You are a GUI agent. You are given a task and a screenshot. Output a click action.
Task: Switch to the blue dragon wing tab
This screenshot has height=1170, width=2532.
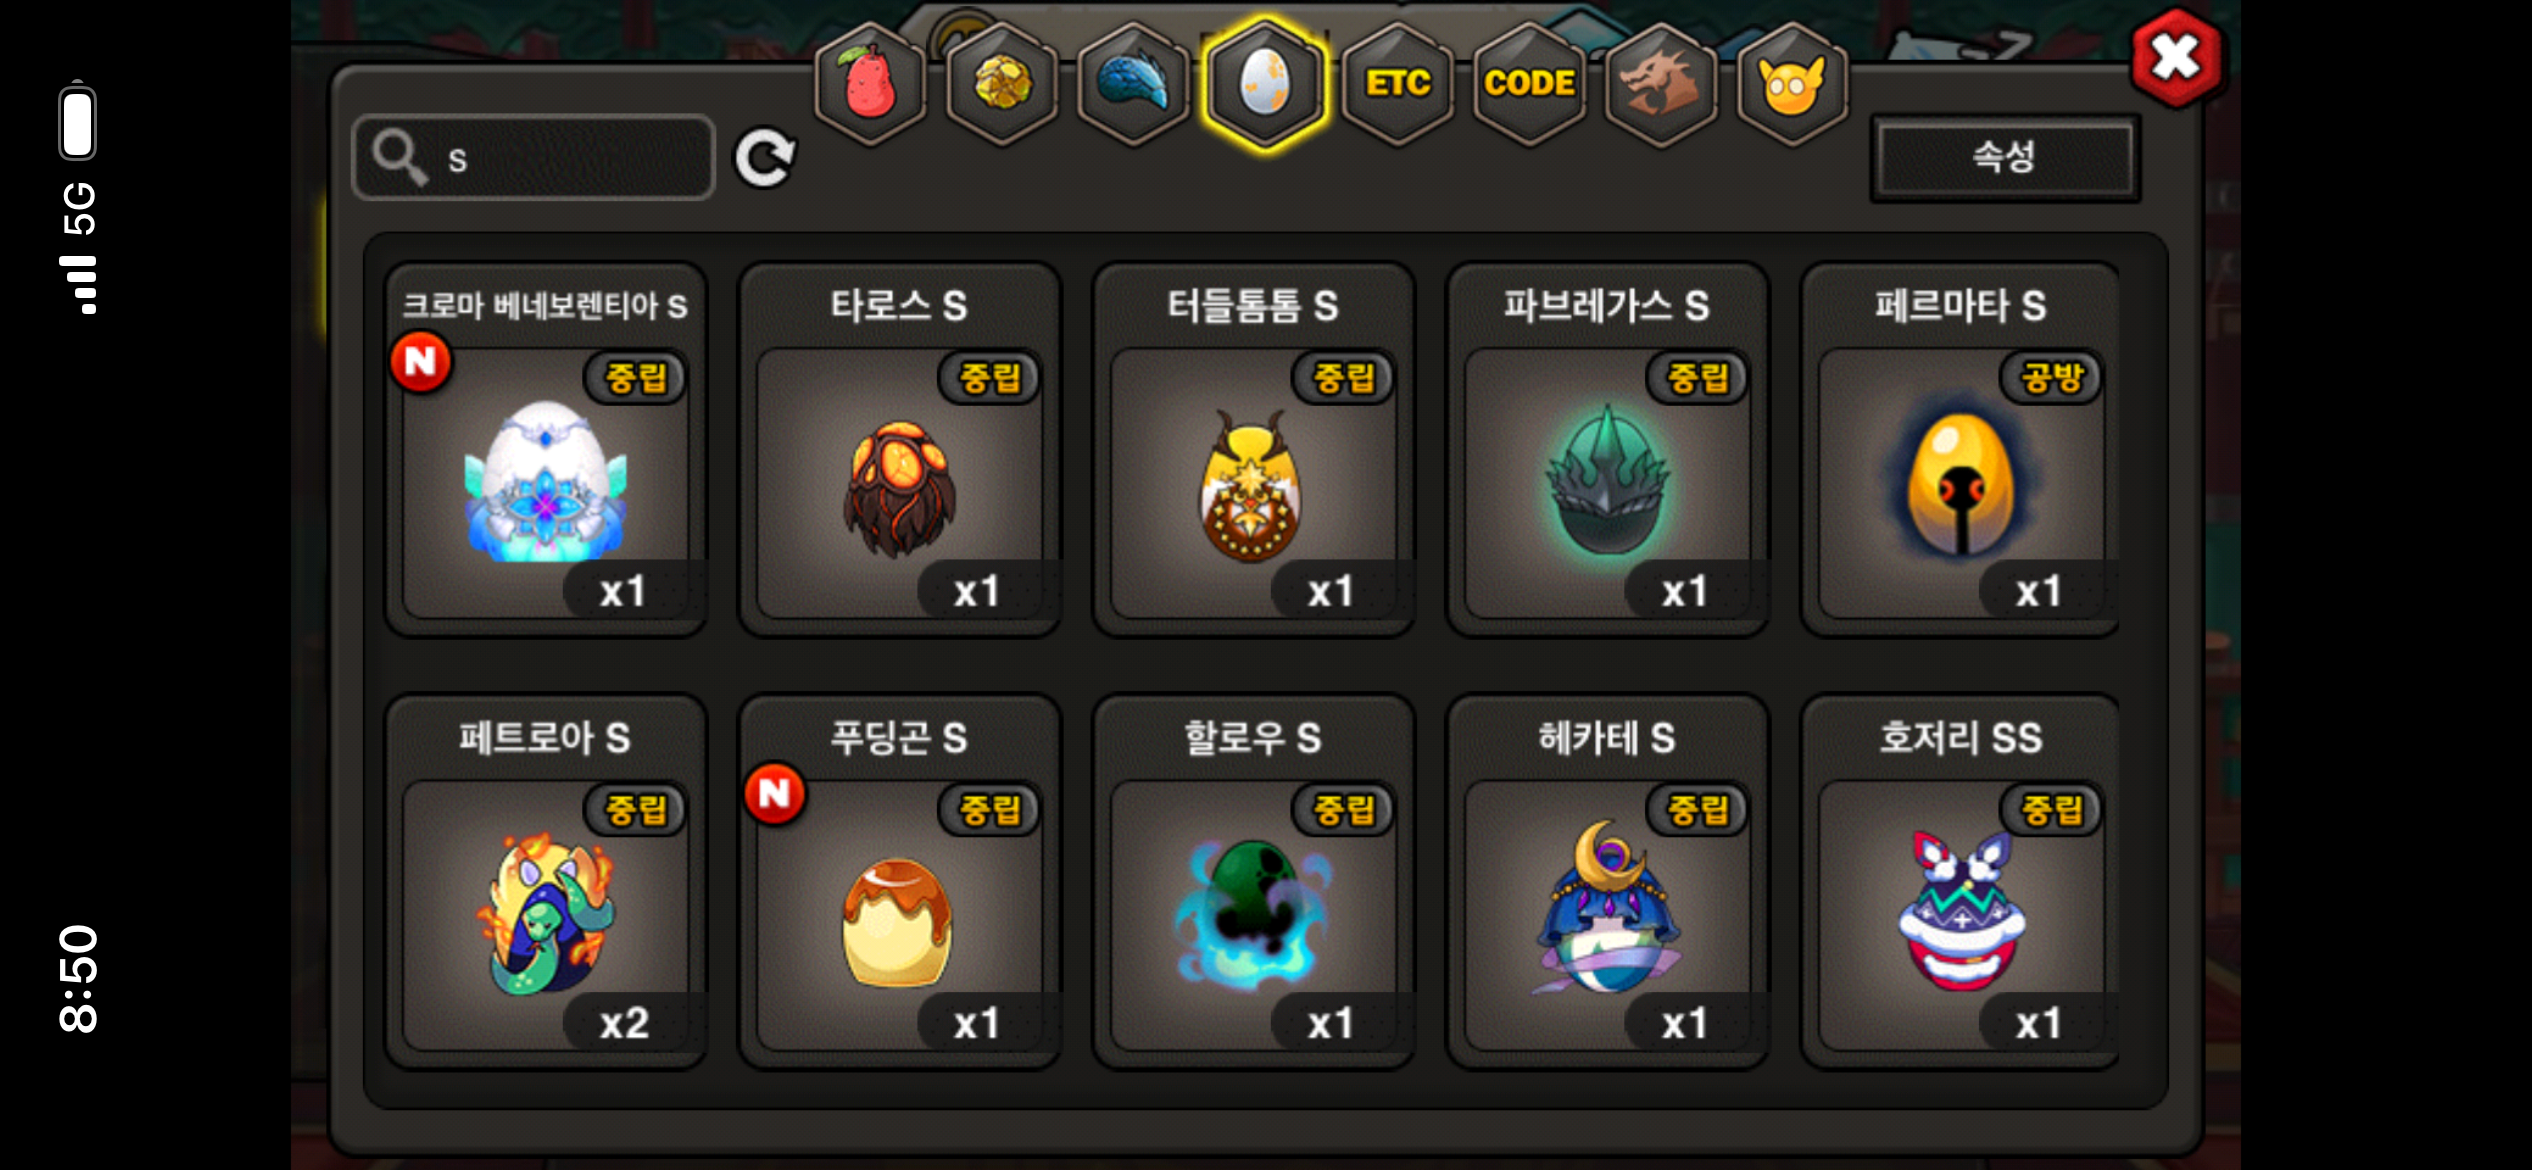tap(1134, 84)
